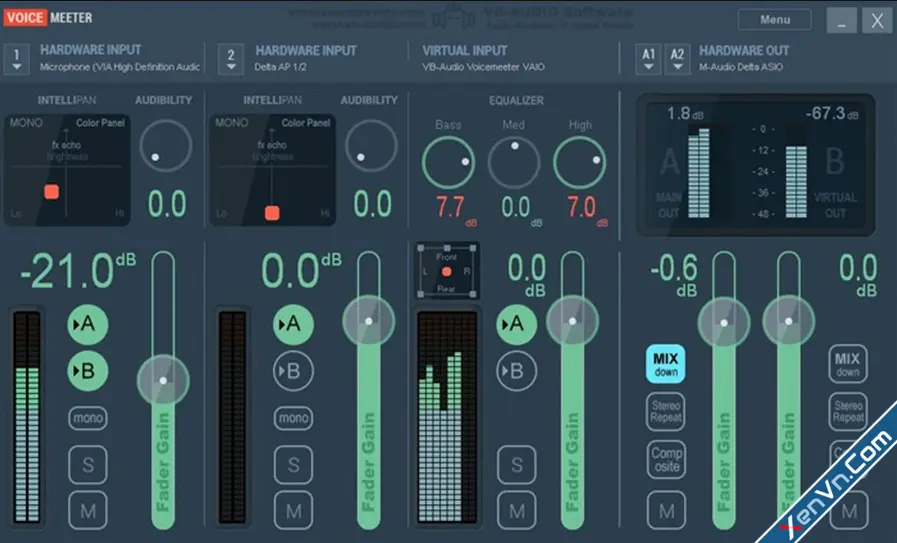The image size is (897, 543).
Task: Click main out A level meter
Action: coord(698,173)
